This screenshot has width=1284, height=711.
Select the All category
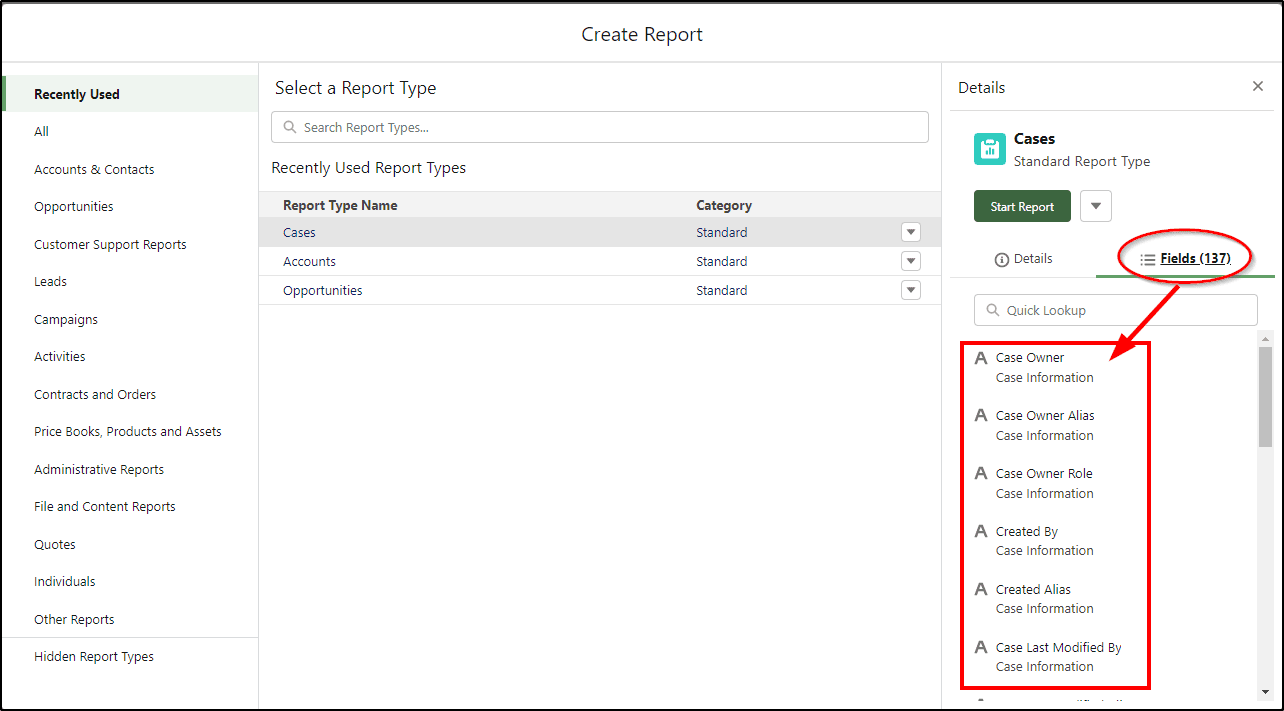130,131
